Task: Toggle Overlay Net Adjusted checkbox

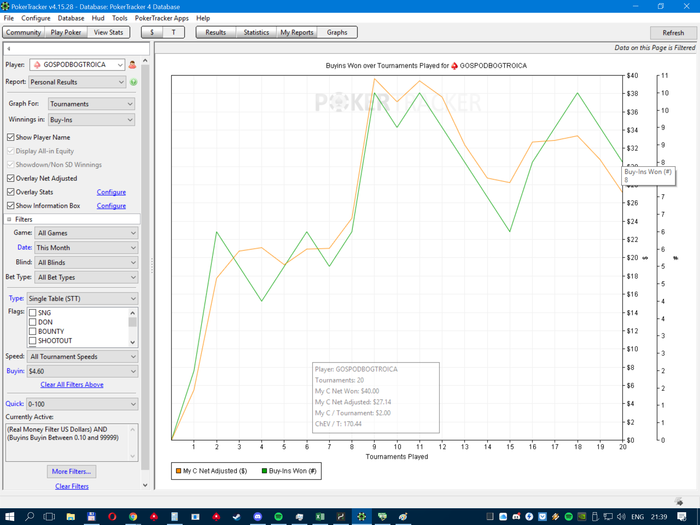Action: [x=11, y=178]
